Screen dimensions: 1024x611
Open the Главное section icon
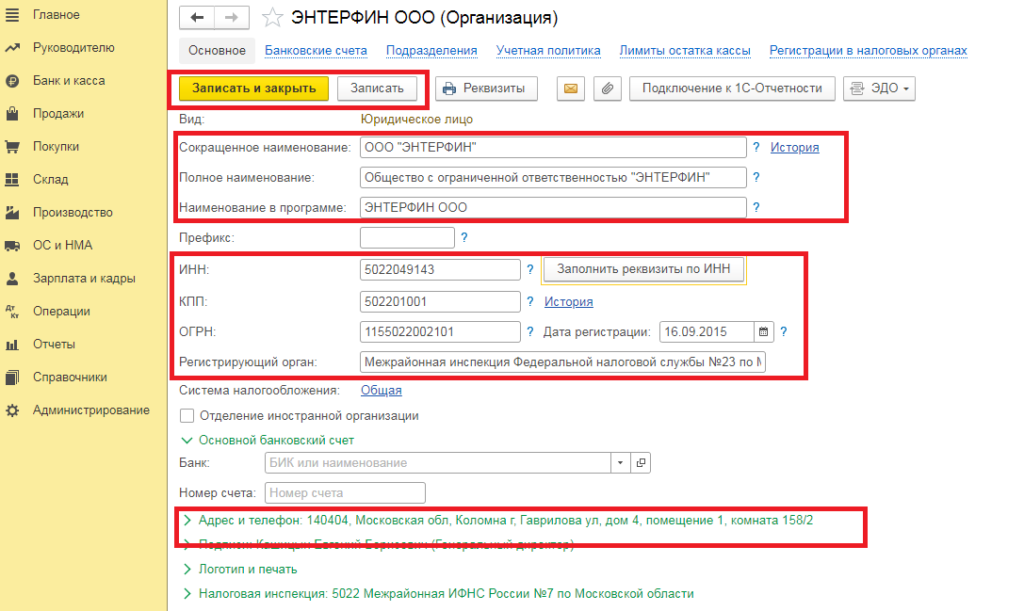tap(12, 14)
